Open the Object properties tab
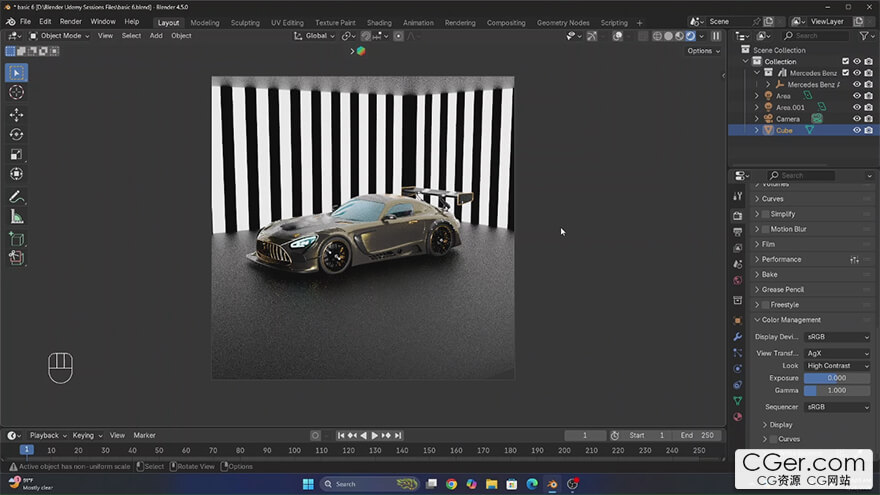 coord(737,320)
